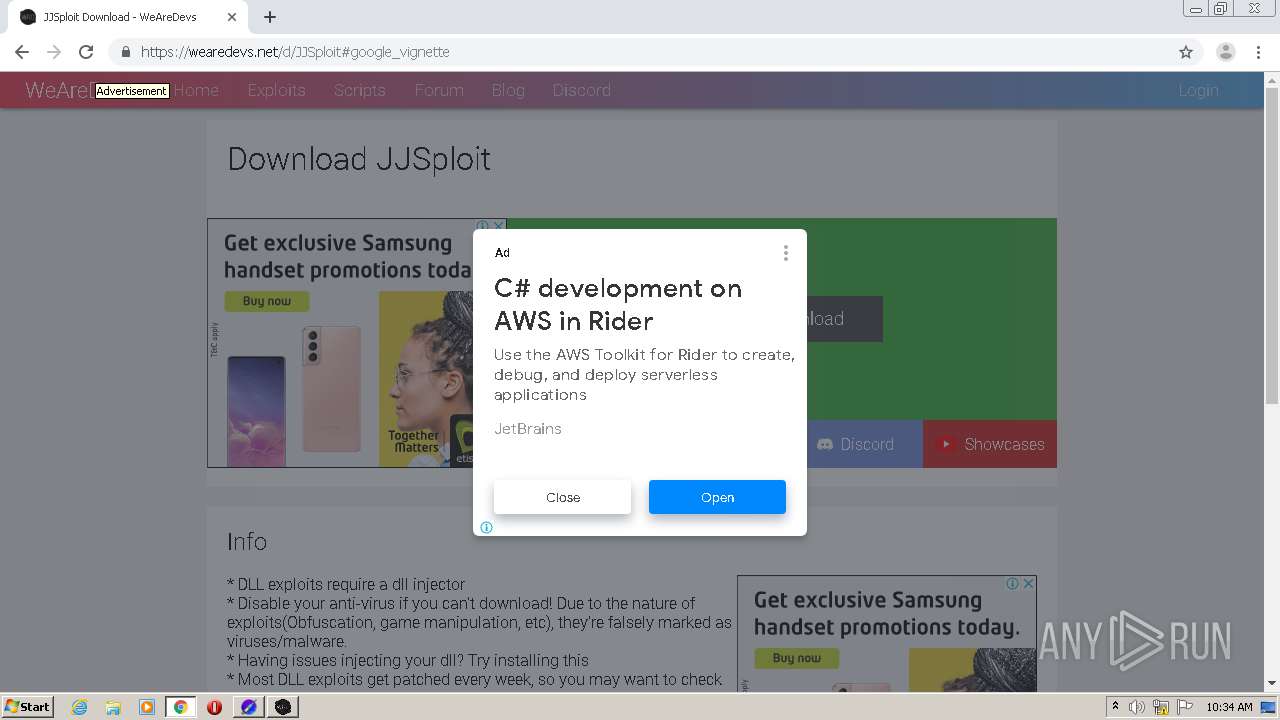Screen dimensions: 1280x720
Task: Click the Download JJSploit heading
Action: (x=359, y=159)
